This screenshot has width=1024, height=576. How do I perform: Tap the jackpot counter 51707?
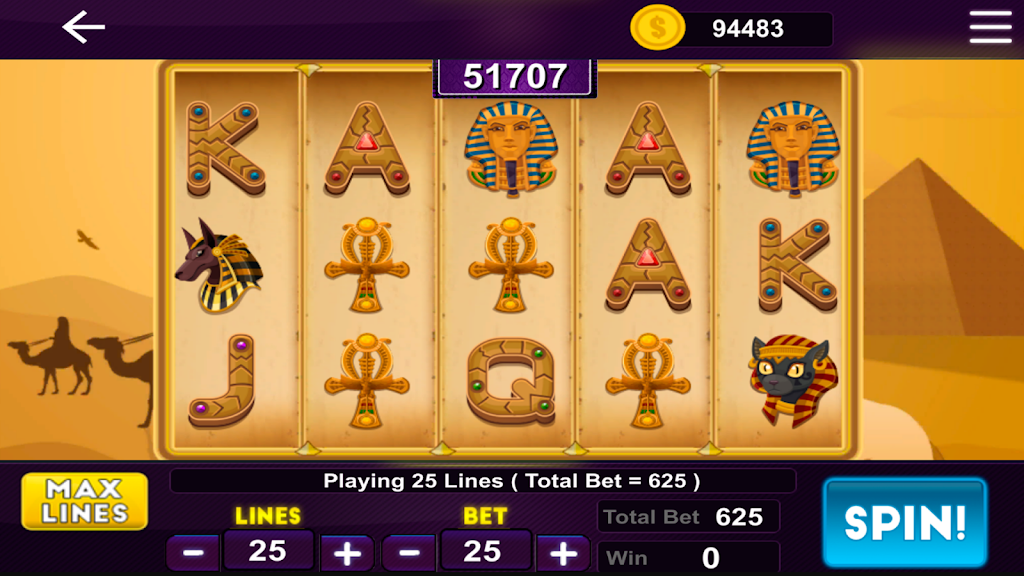[515, 76]
